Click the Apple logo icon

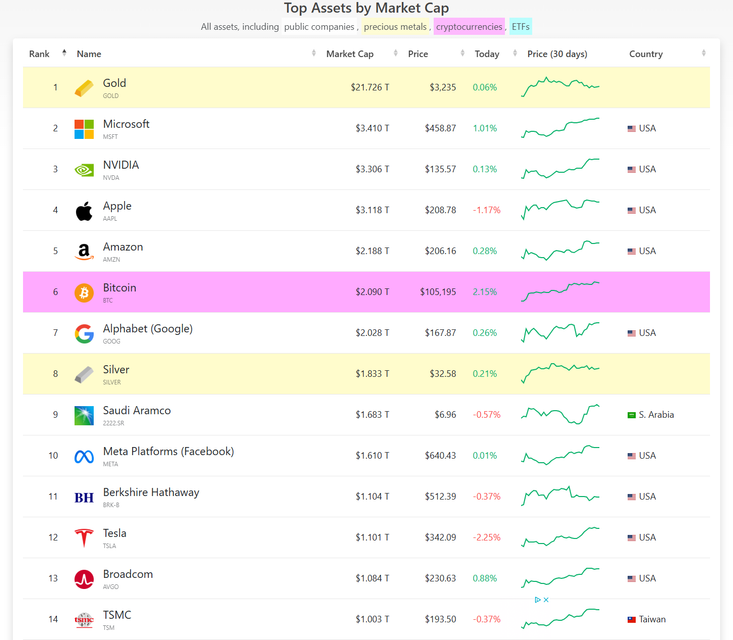(x=84, y=211)
